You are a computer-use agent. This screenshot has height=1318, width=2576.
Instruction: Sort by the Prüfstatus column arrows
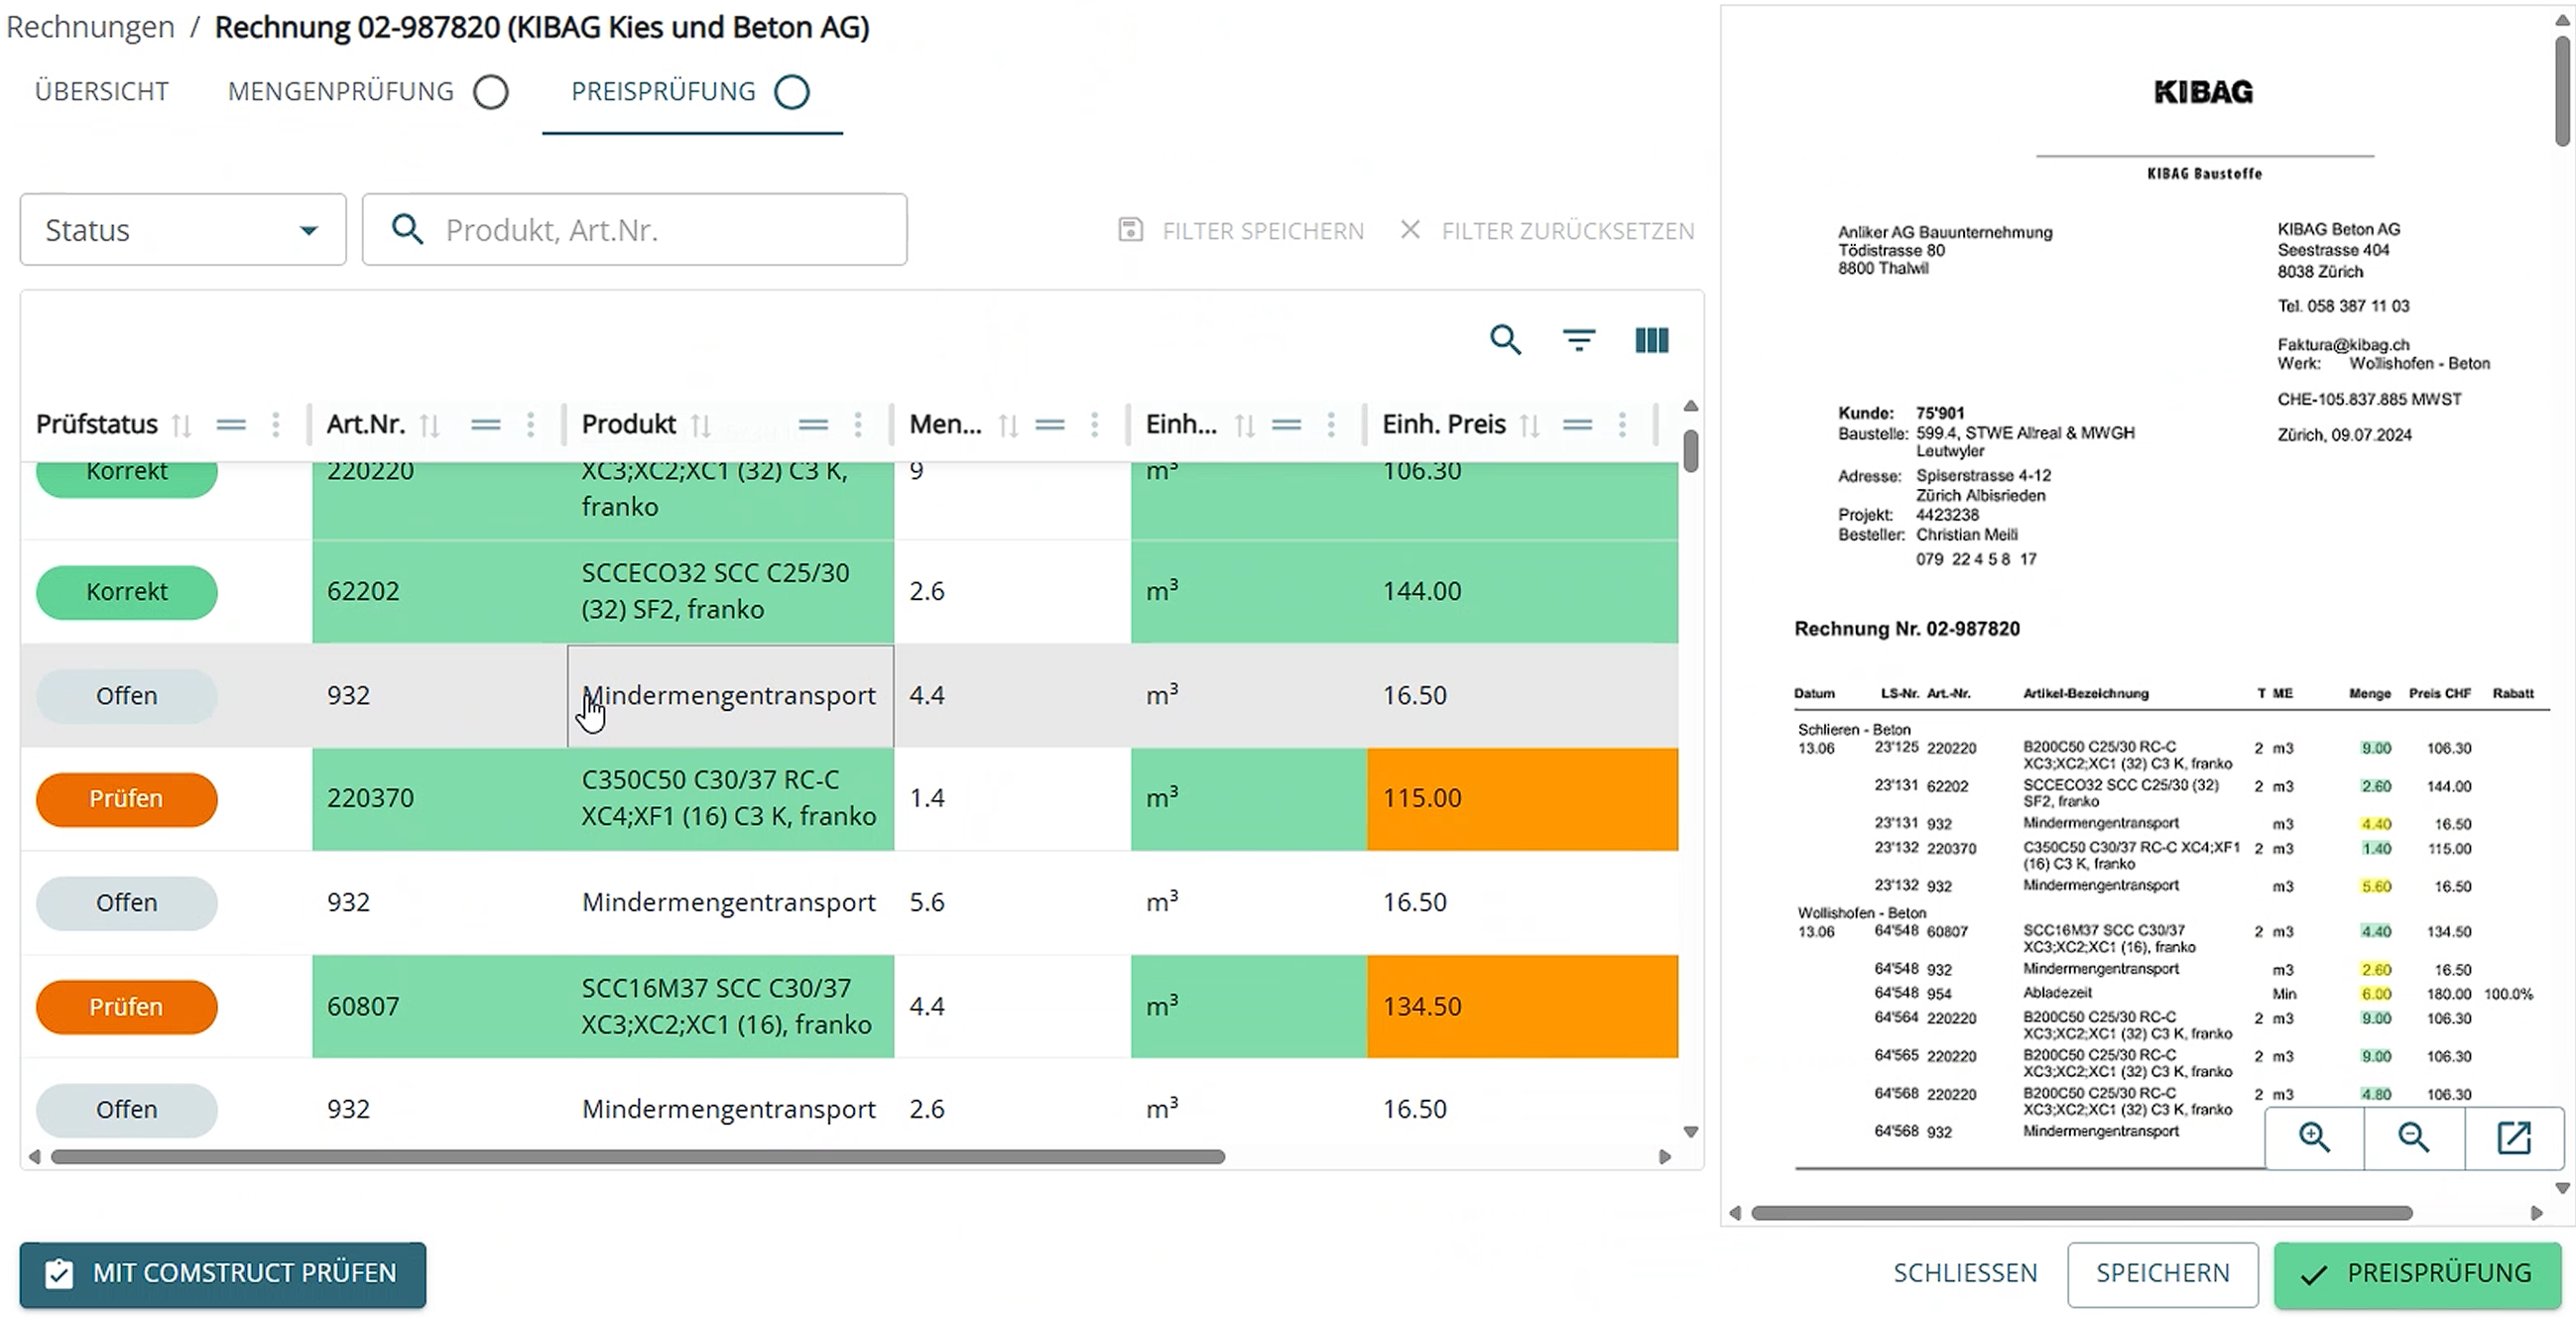181,425
